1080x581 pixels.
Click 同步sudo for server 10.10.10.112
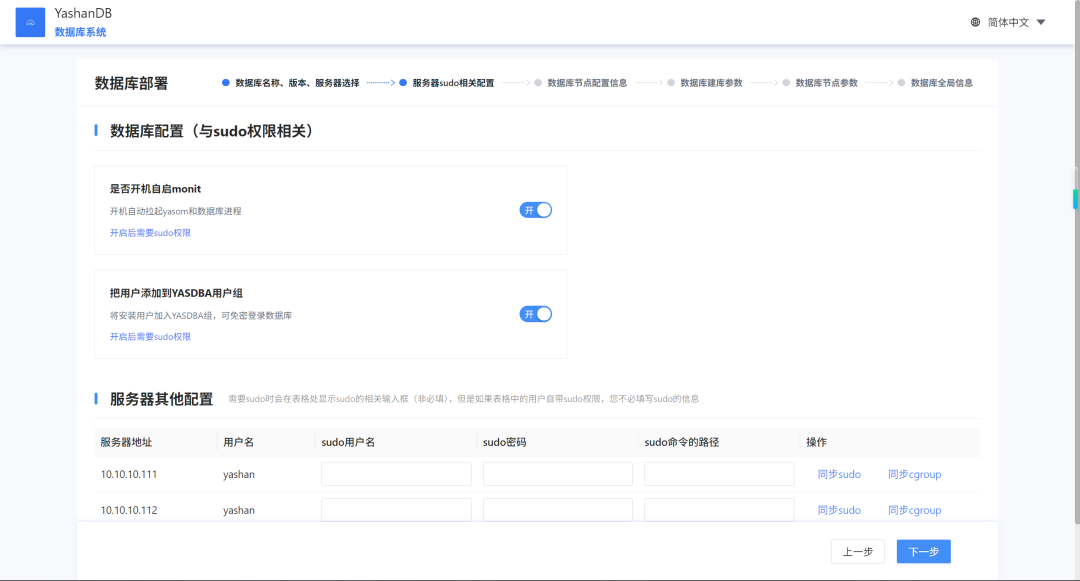839,510
